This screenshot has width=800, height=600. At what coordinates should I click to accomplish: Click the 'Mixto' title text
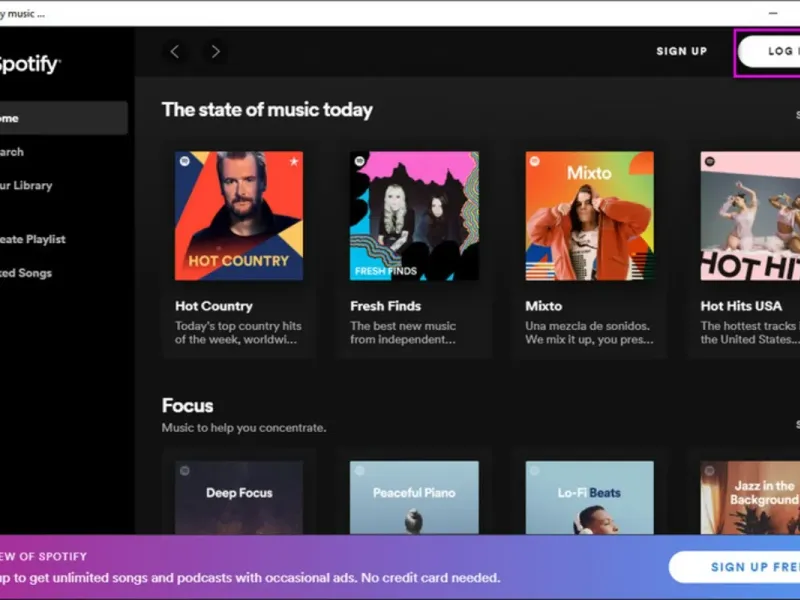click(544, 306)
